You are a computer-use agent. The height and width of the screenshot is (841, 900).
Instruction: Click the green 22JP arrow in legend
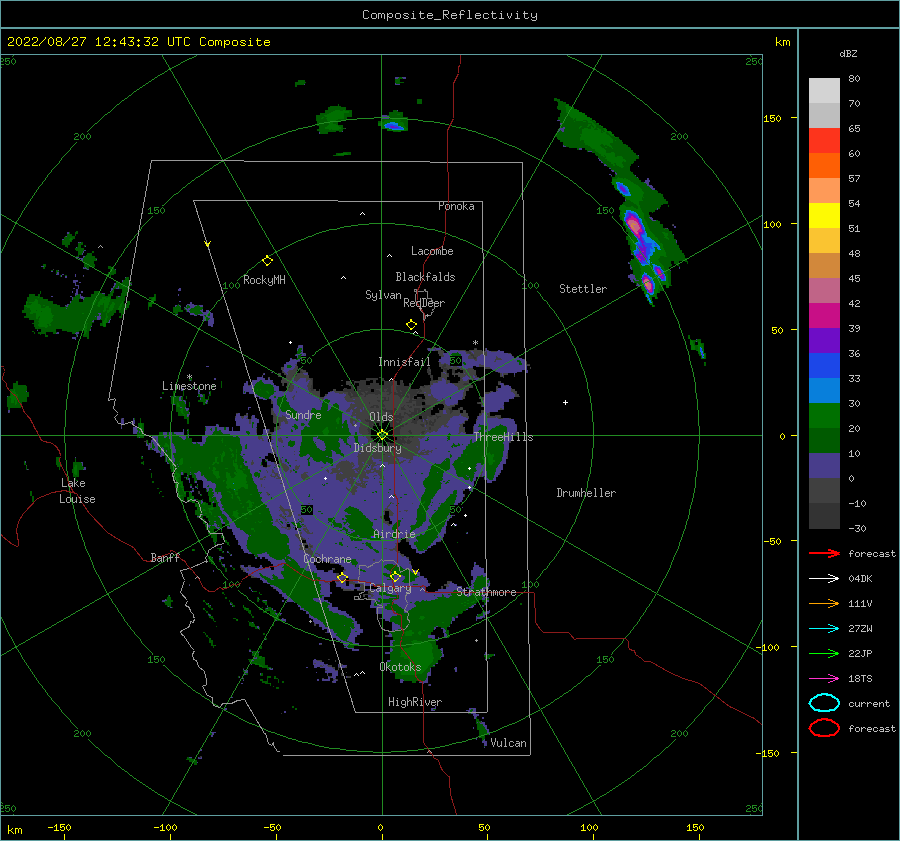pos(824,653)
